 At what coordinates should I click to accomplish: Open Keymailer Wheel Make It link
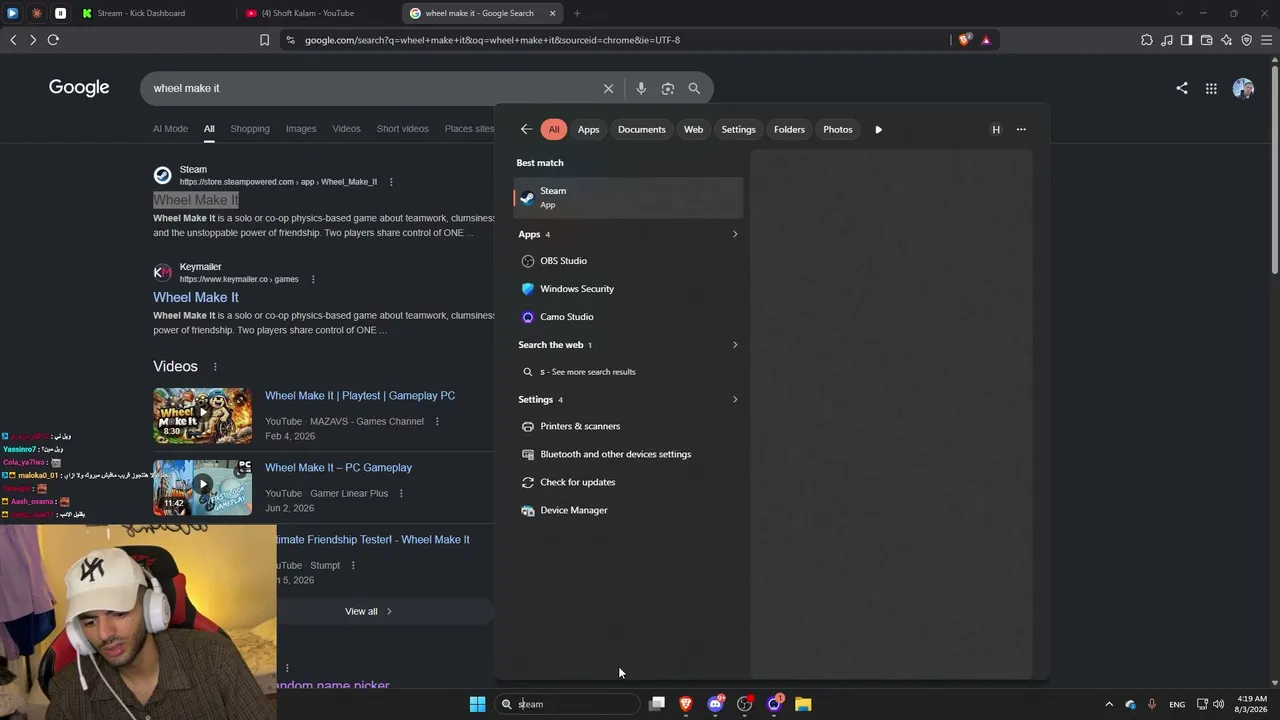(x=196, y=297)
